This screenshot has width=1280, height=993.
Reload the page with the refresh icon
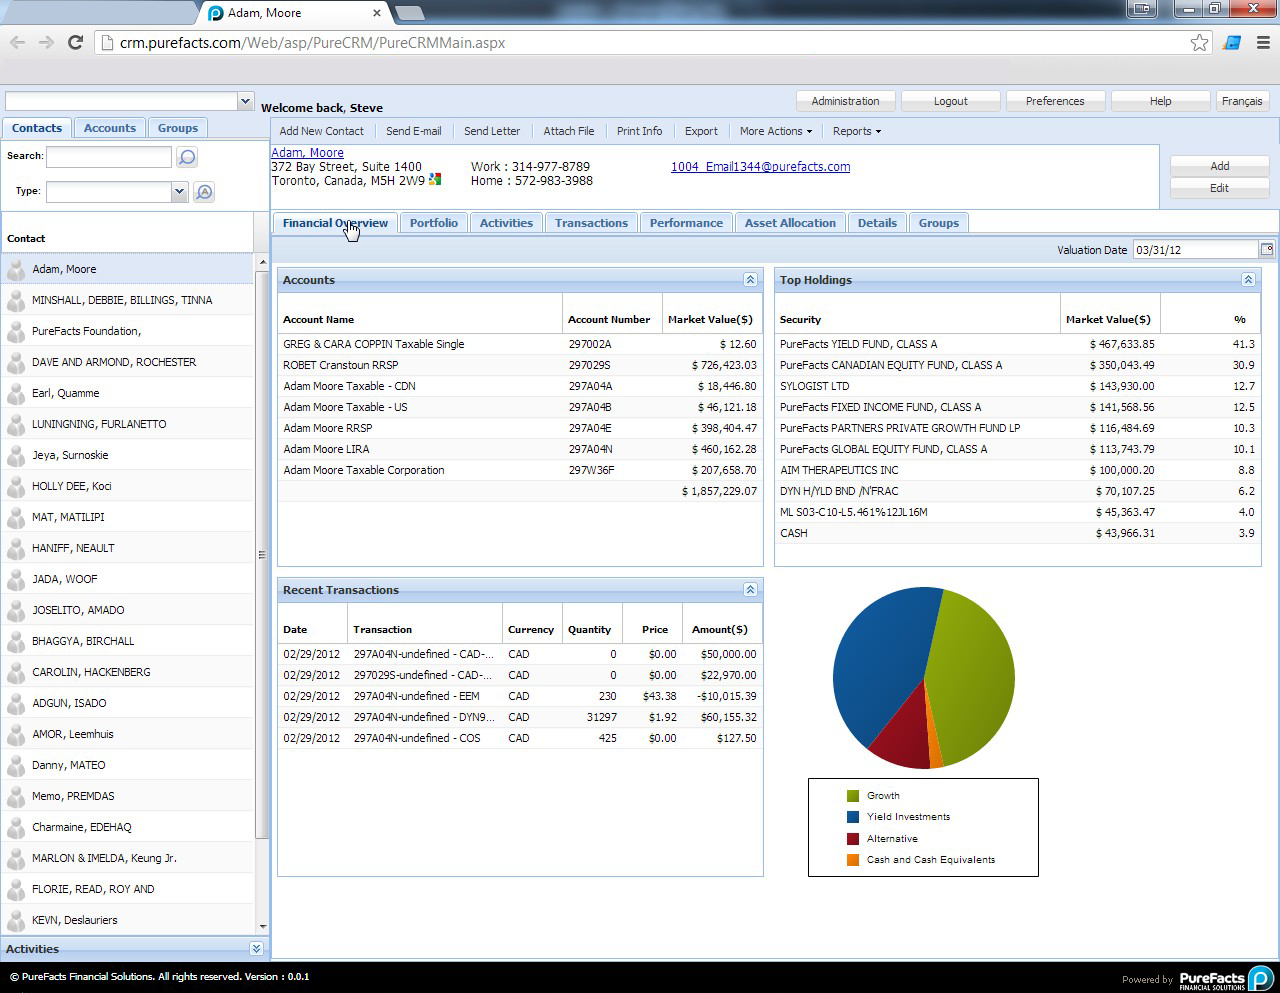tap(75, 42)
